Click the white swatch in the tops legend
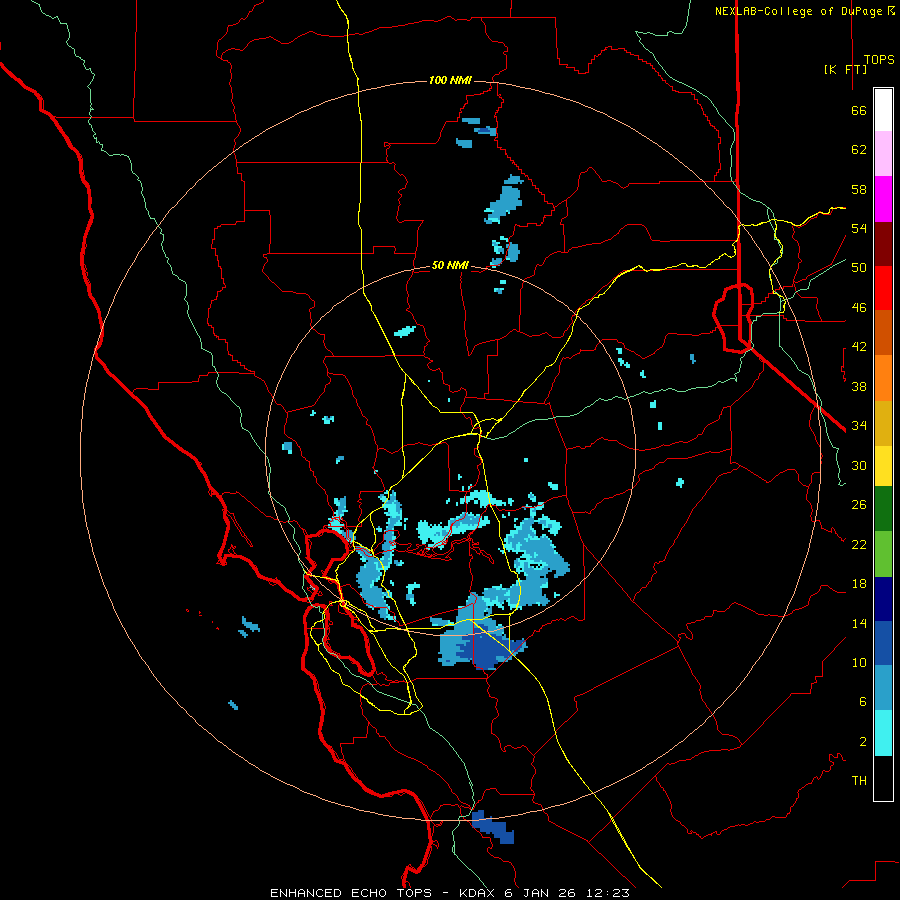The height and width of the screenshot is (900, 900). coord(883,110)
